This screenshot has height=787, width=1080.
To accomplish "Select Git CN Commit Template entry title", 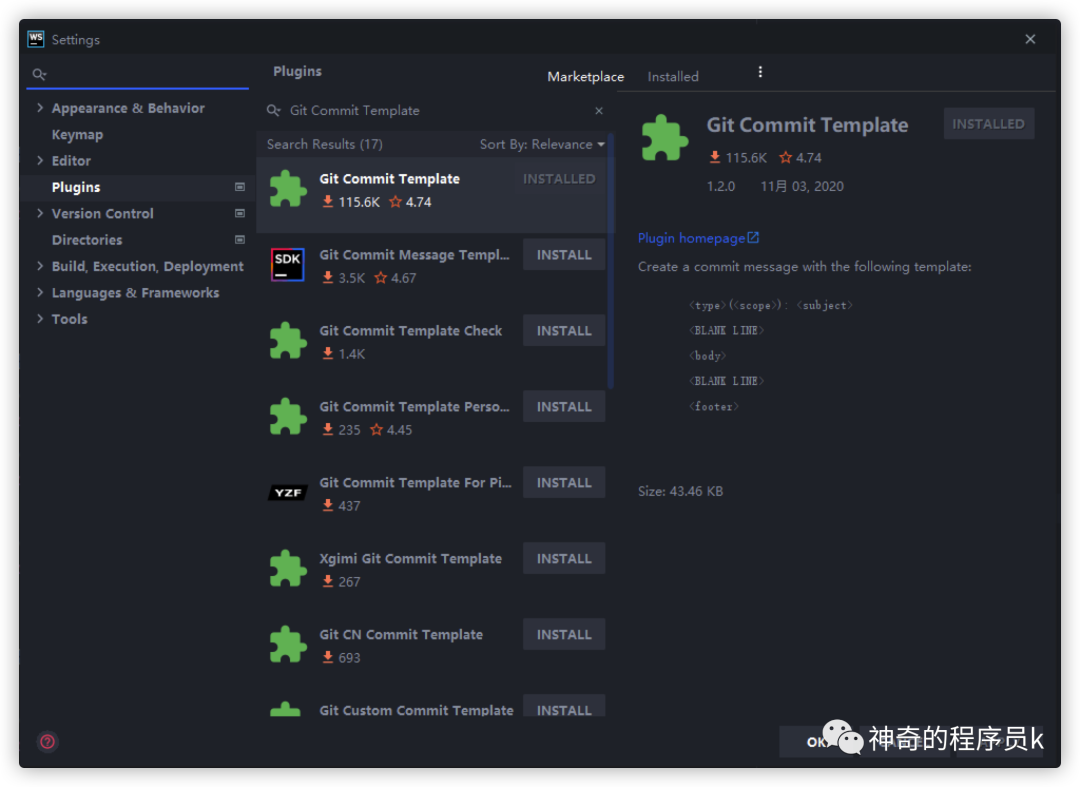I will click(x=401, y=634).
